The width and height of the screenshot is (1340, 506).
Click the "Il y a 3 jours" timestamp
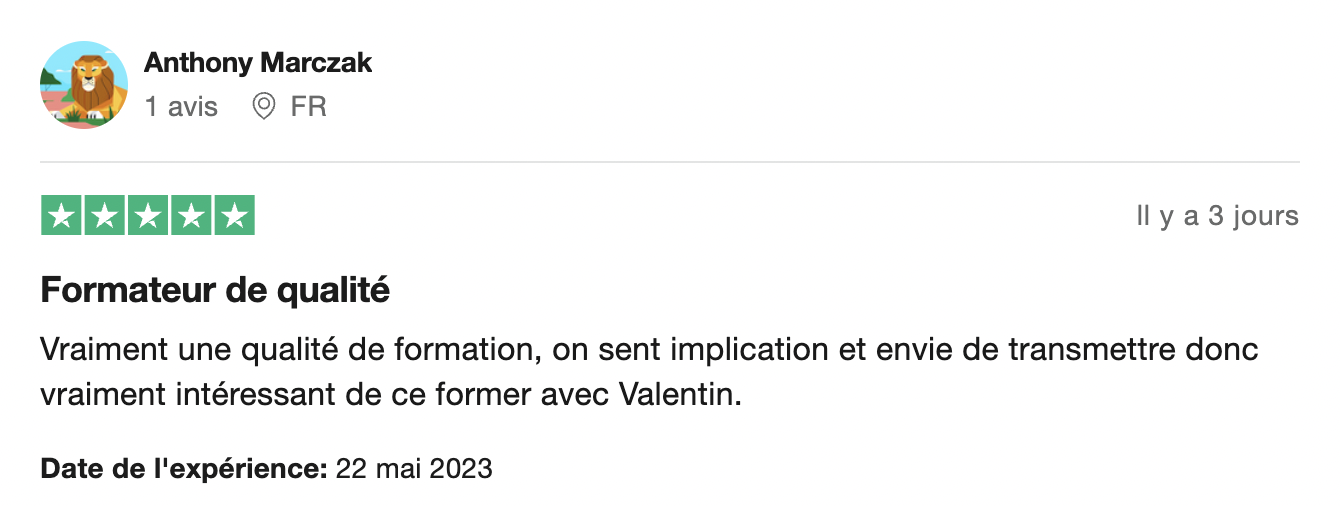coord(1217,216)
